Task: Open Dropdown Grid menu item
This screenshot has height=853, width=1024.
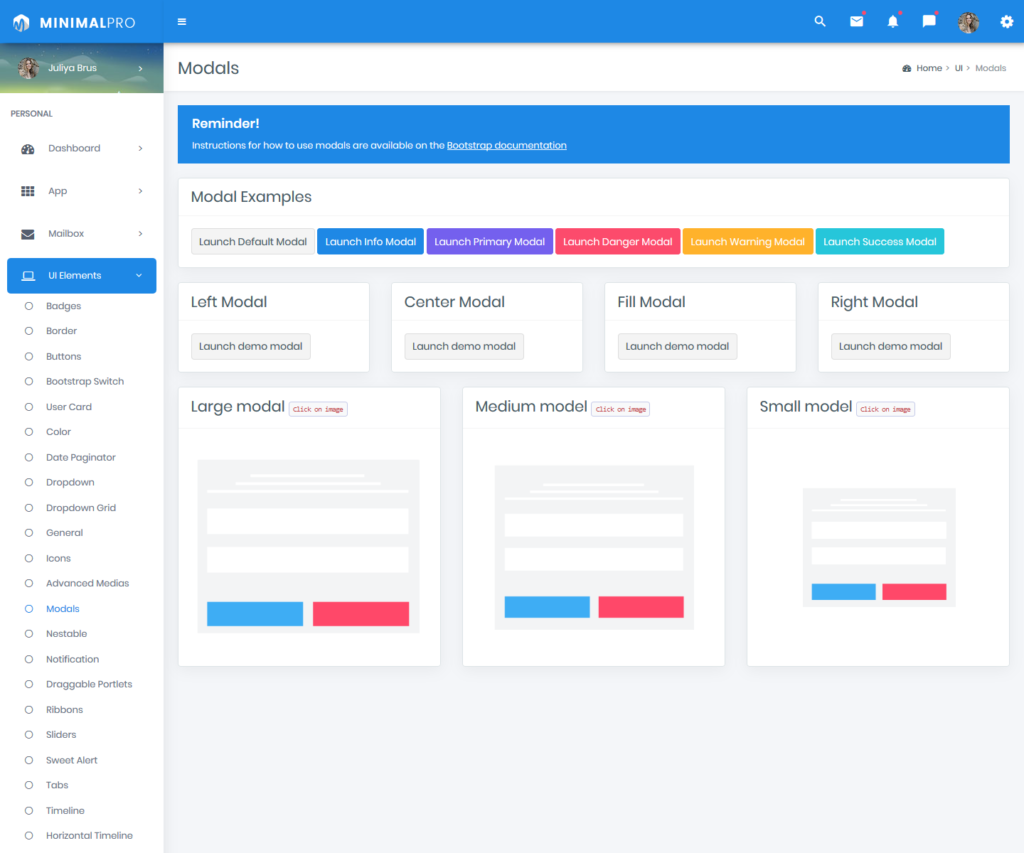Action: coord(81,507)
